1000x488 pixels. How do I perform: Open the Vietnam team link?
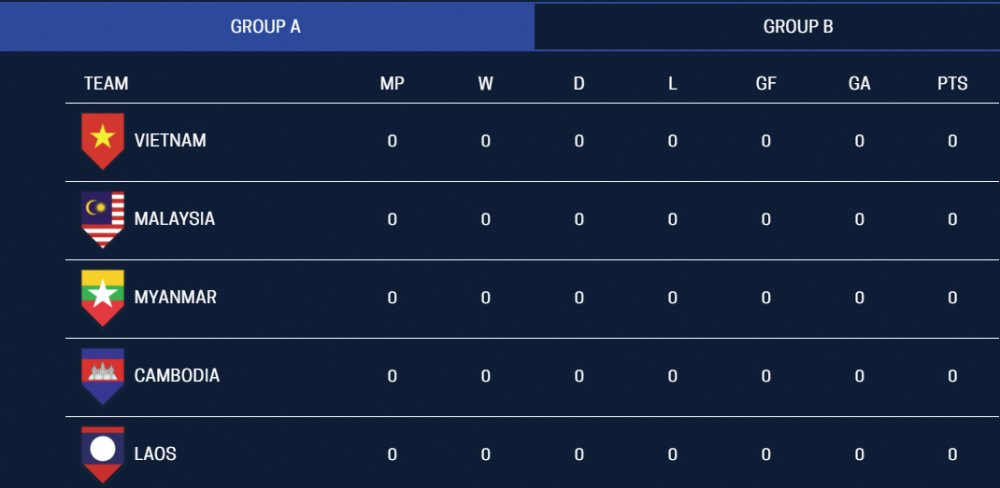(x=170, y=141)
